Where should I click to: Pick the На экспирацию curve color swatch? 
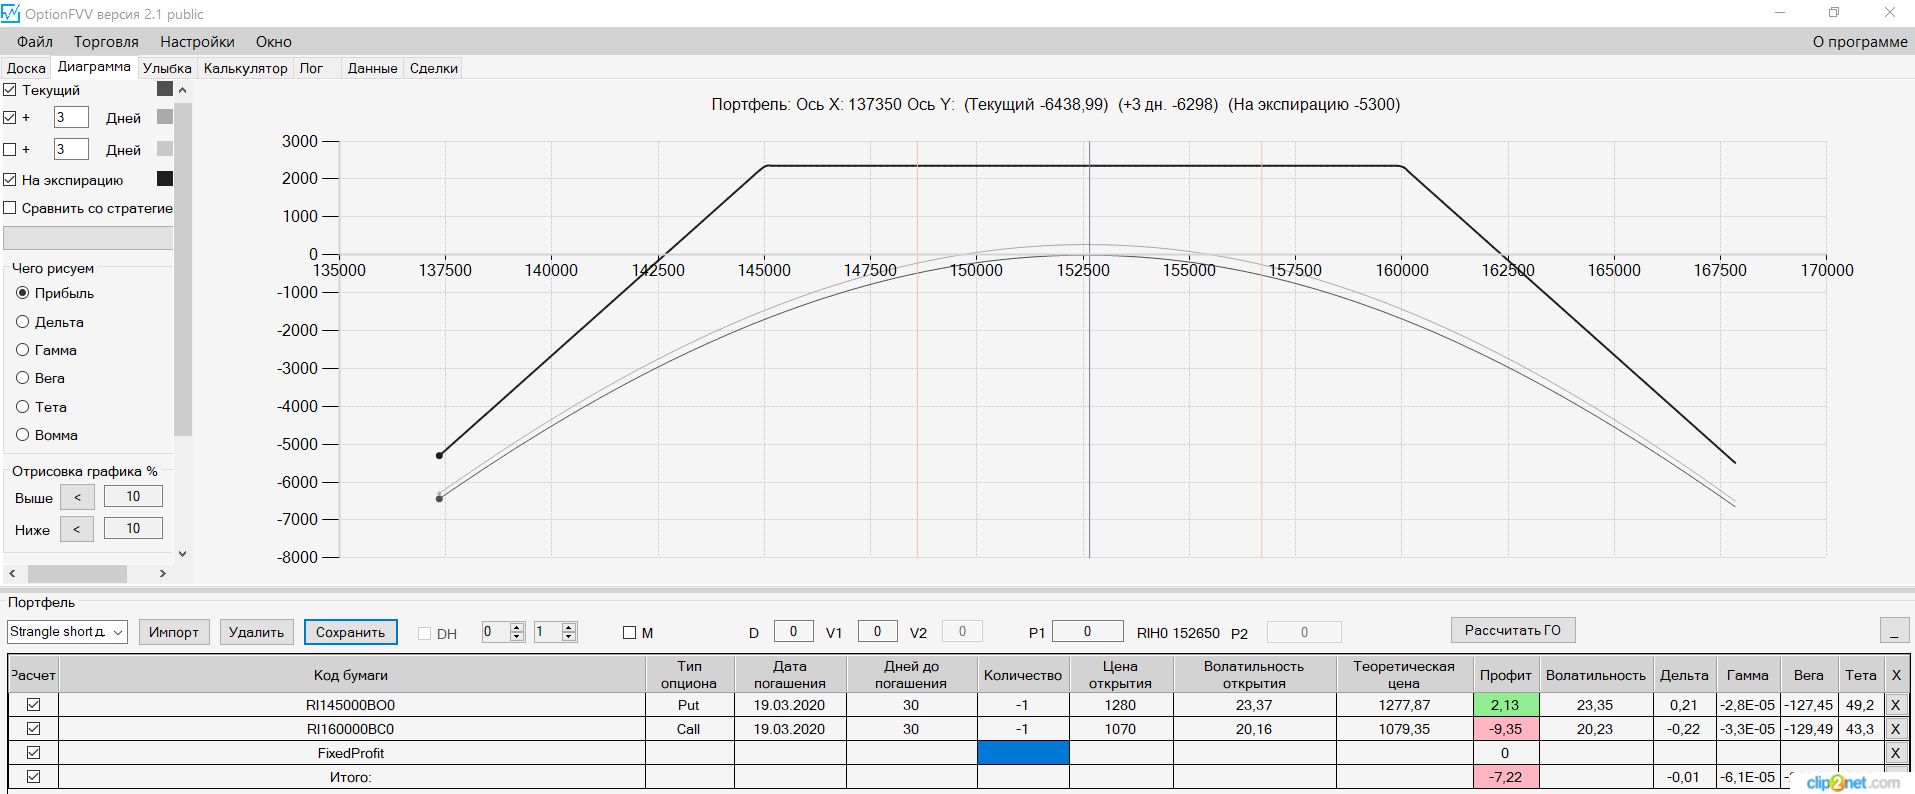coord(165,179)
